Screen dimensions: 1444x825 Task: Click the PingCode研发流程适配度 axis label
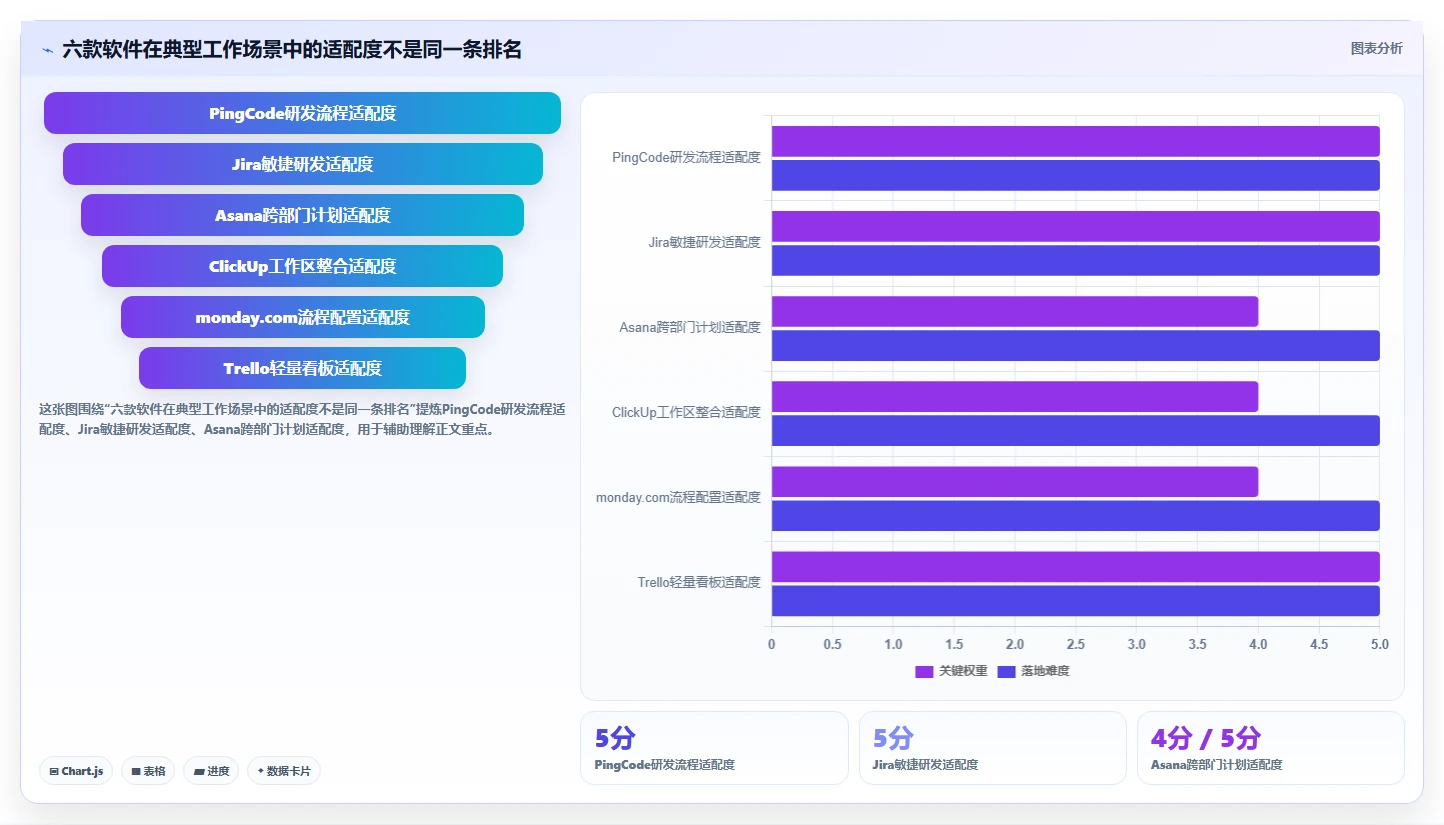pos(686,157)
